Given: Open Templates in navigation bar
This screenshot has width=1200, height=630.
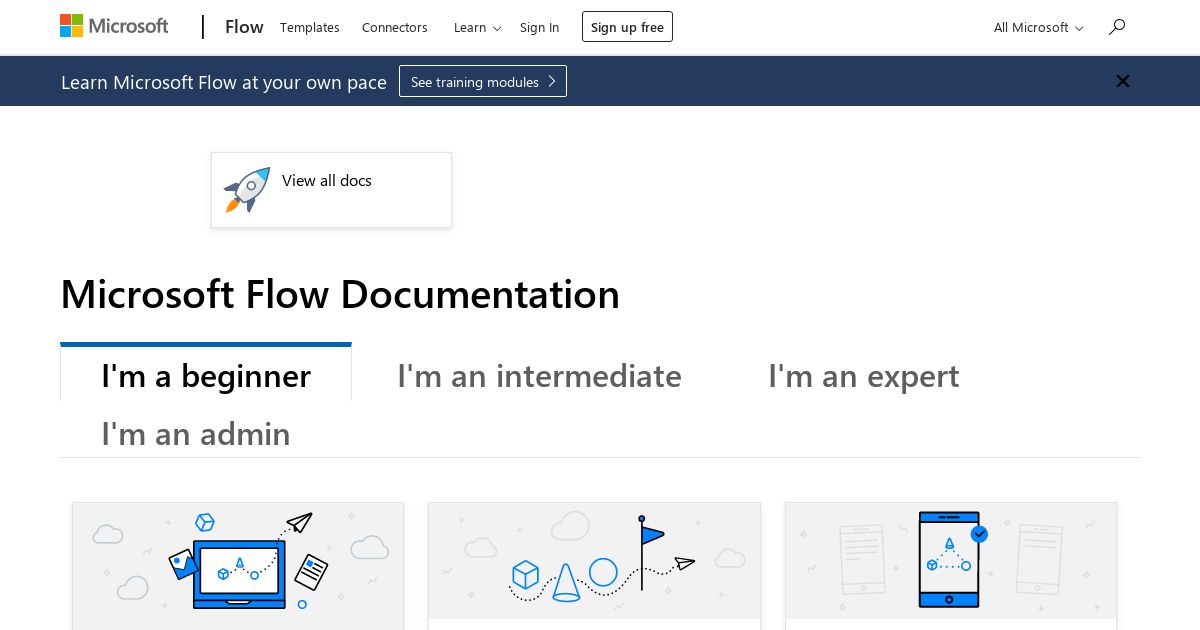Looking at the screenshot, I should click(x=310, y=27).
